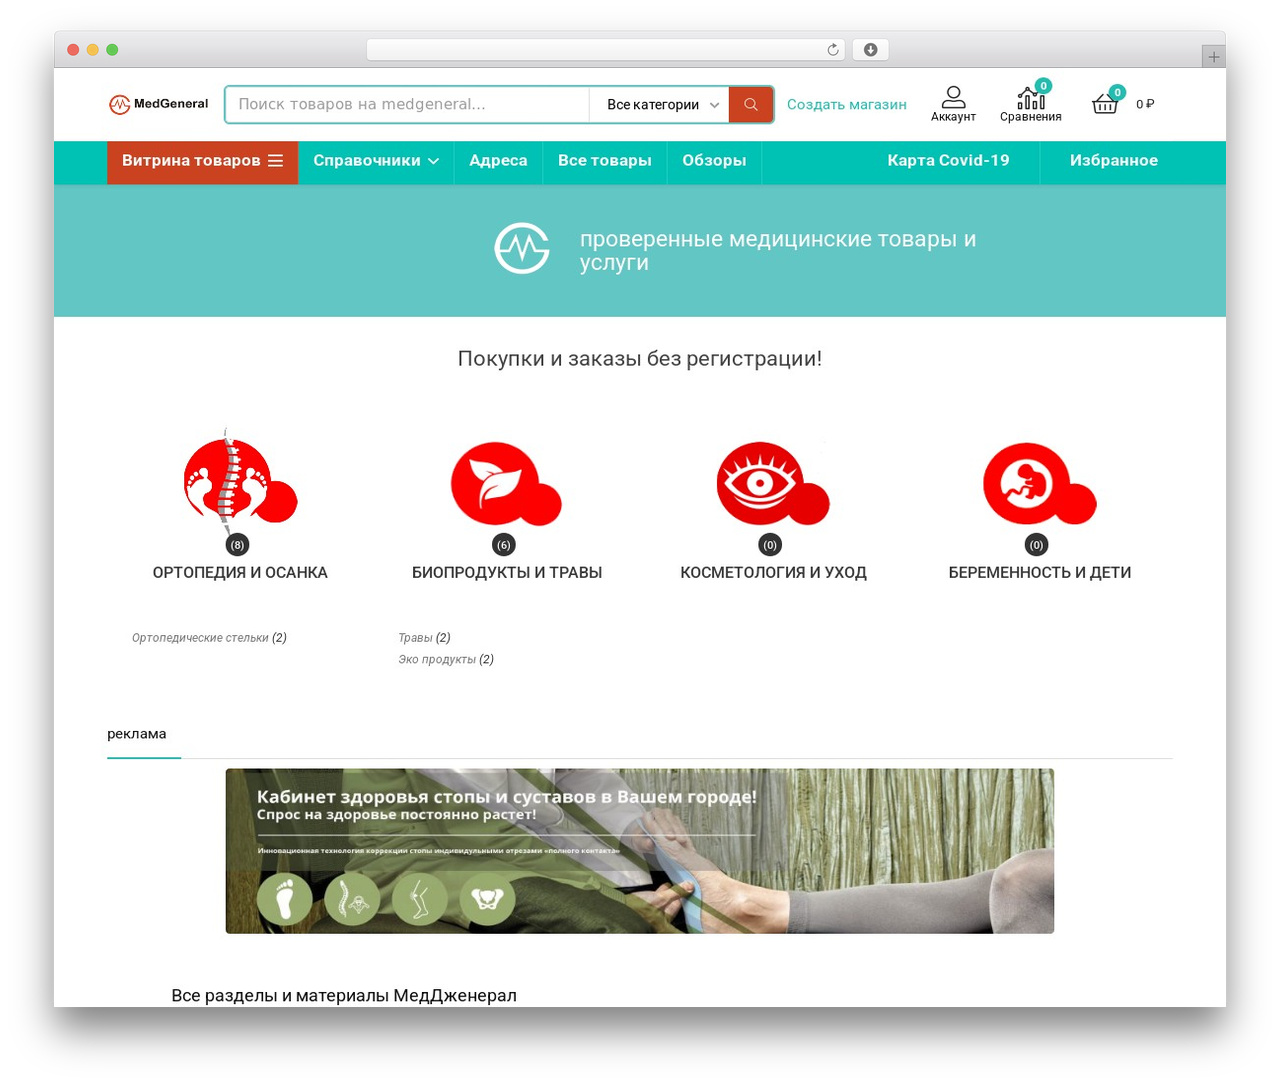Click the БЕРЕМЕННОСТЬ И ДЕТИ heading

tap(1040, 573)
